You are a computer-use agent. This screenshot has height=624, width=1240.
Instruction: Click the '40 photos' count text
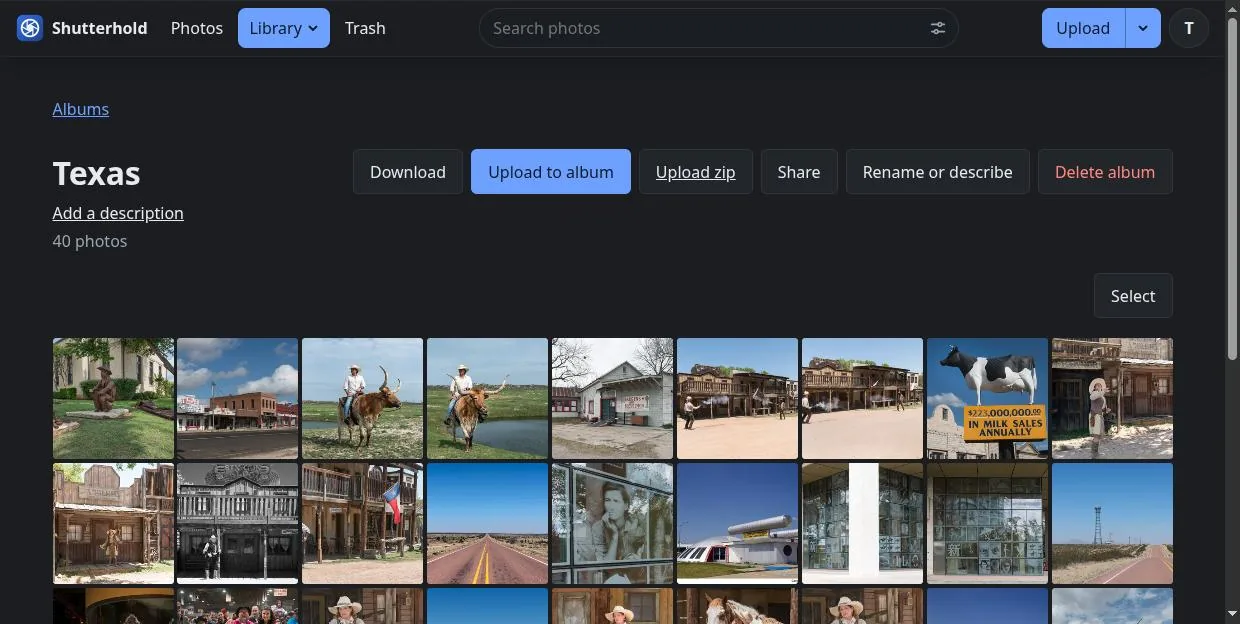(x=90, y=241)
